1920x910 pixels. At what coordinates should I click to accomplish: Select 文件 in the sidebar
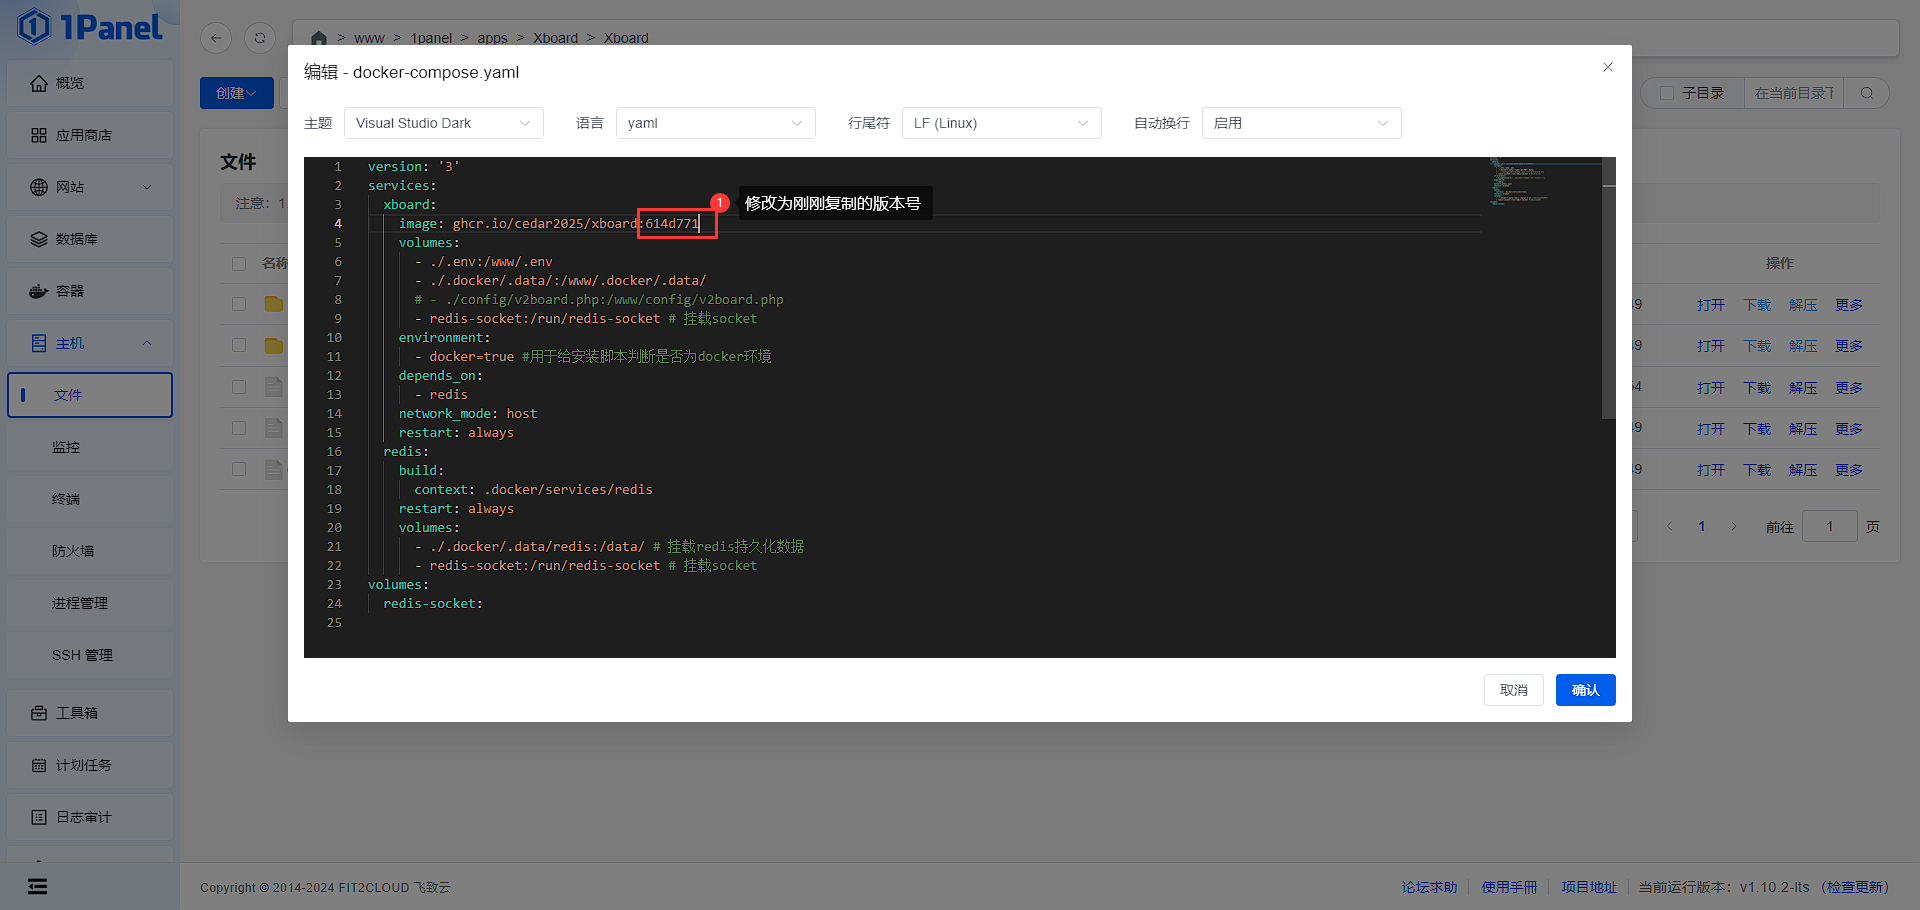coord(90,395)
